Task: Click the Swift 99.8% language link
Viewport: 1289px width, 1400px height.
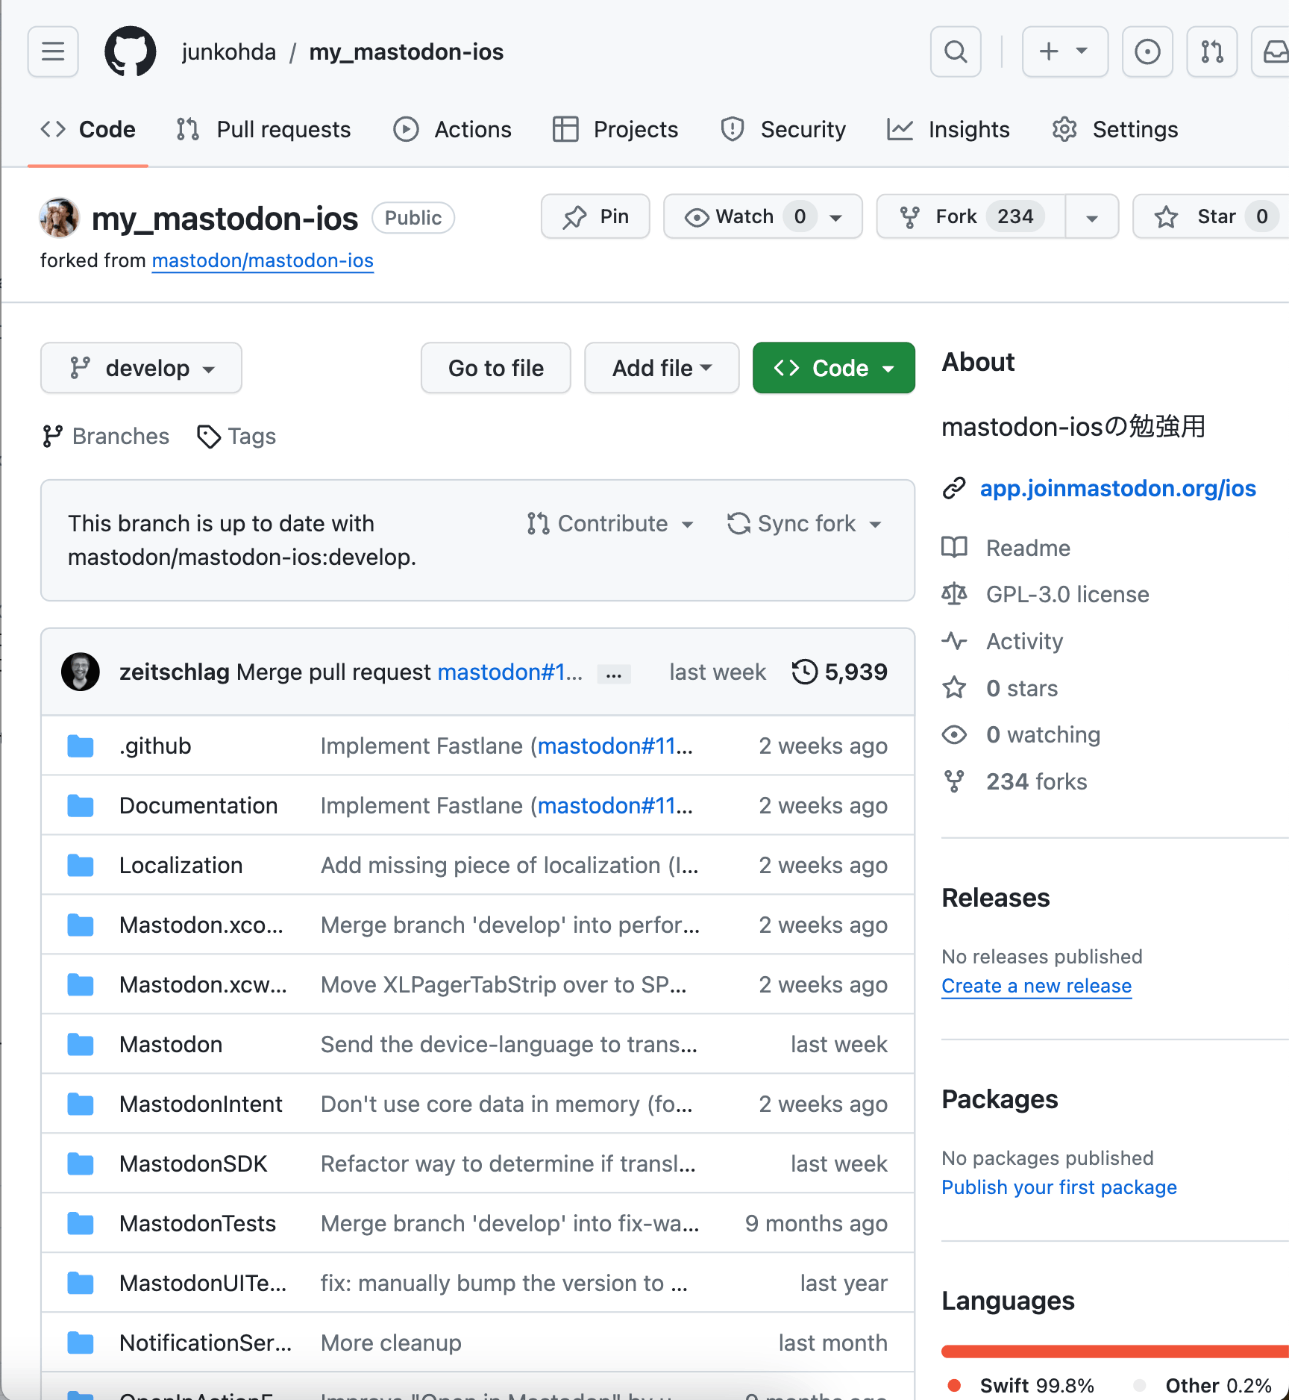Action: (1020, 1386)
